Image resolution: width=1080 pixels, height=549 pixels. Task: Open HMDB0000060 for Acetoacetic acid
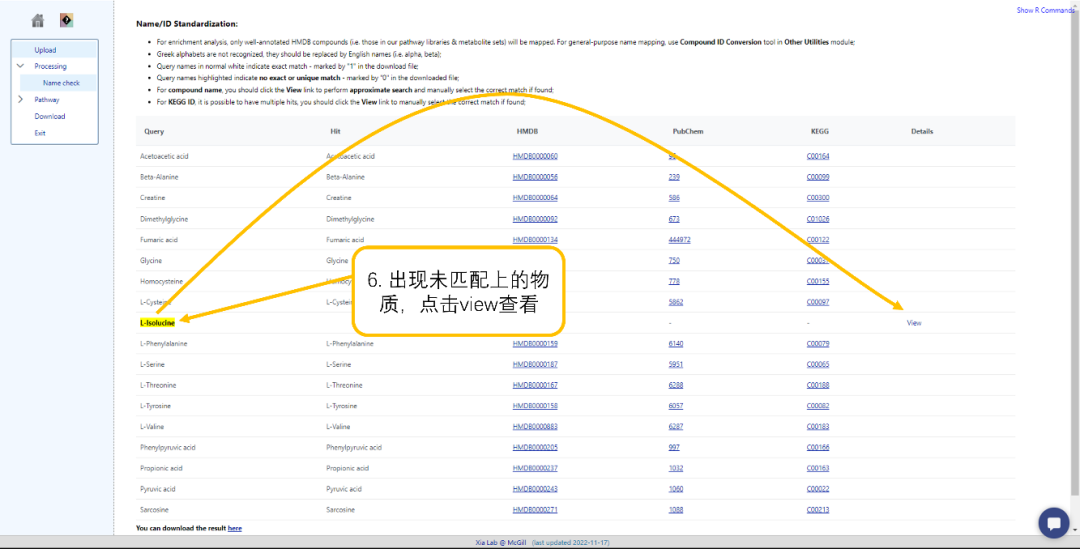(535, 156)
